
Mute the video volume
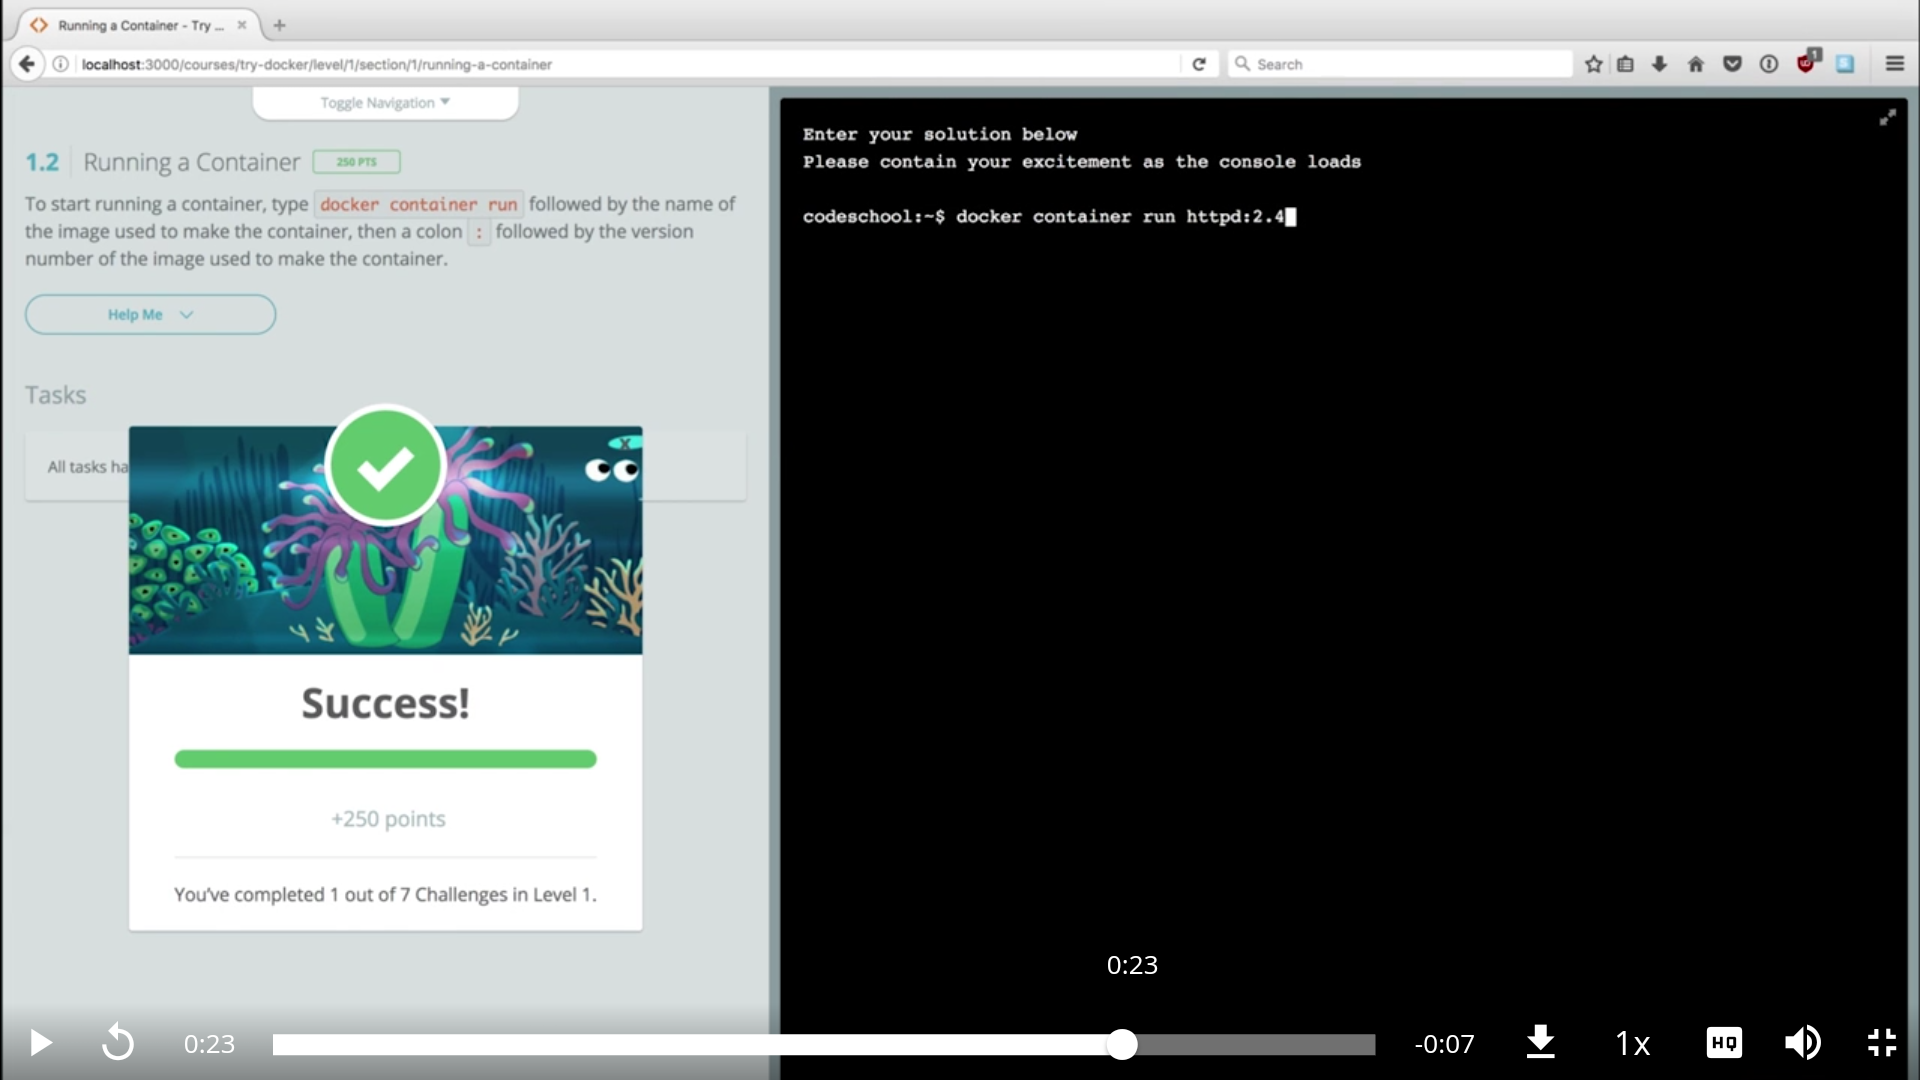[1802, 1043]
